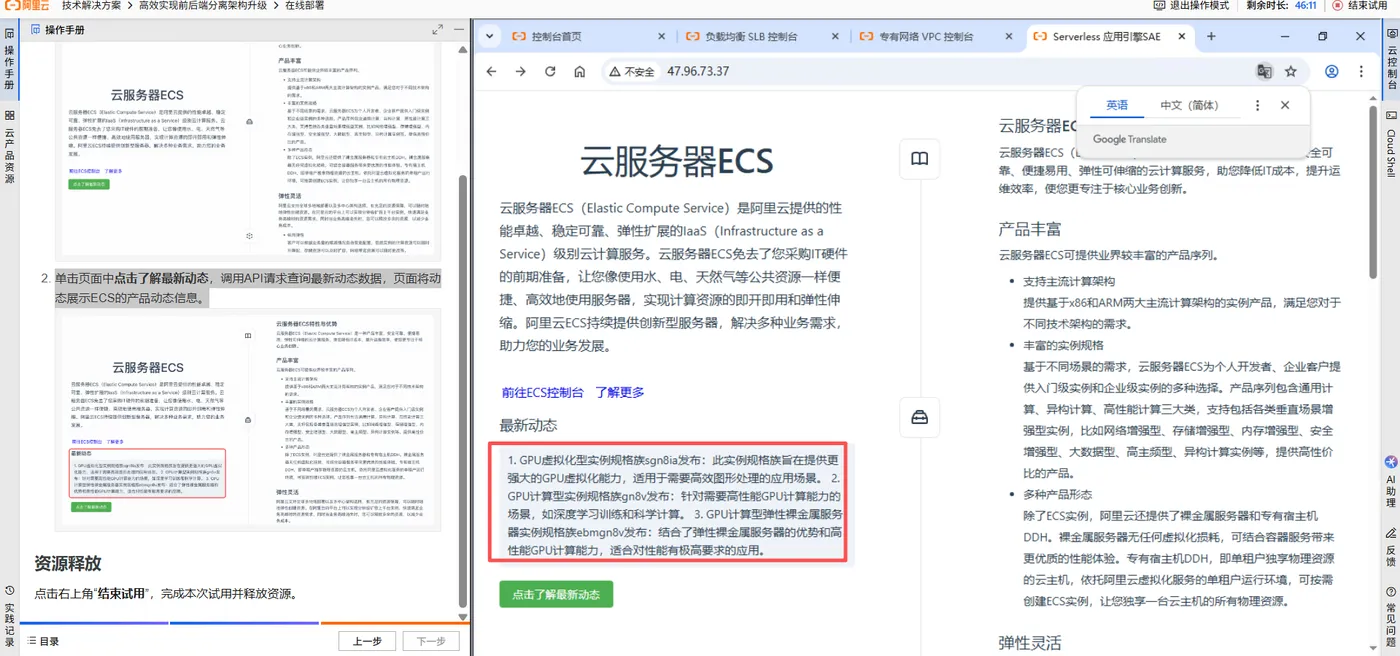Click breadcrumb 技术解决方案

tap(92, 6)
